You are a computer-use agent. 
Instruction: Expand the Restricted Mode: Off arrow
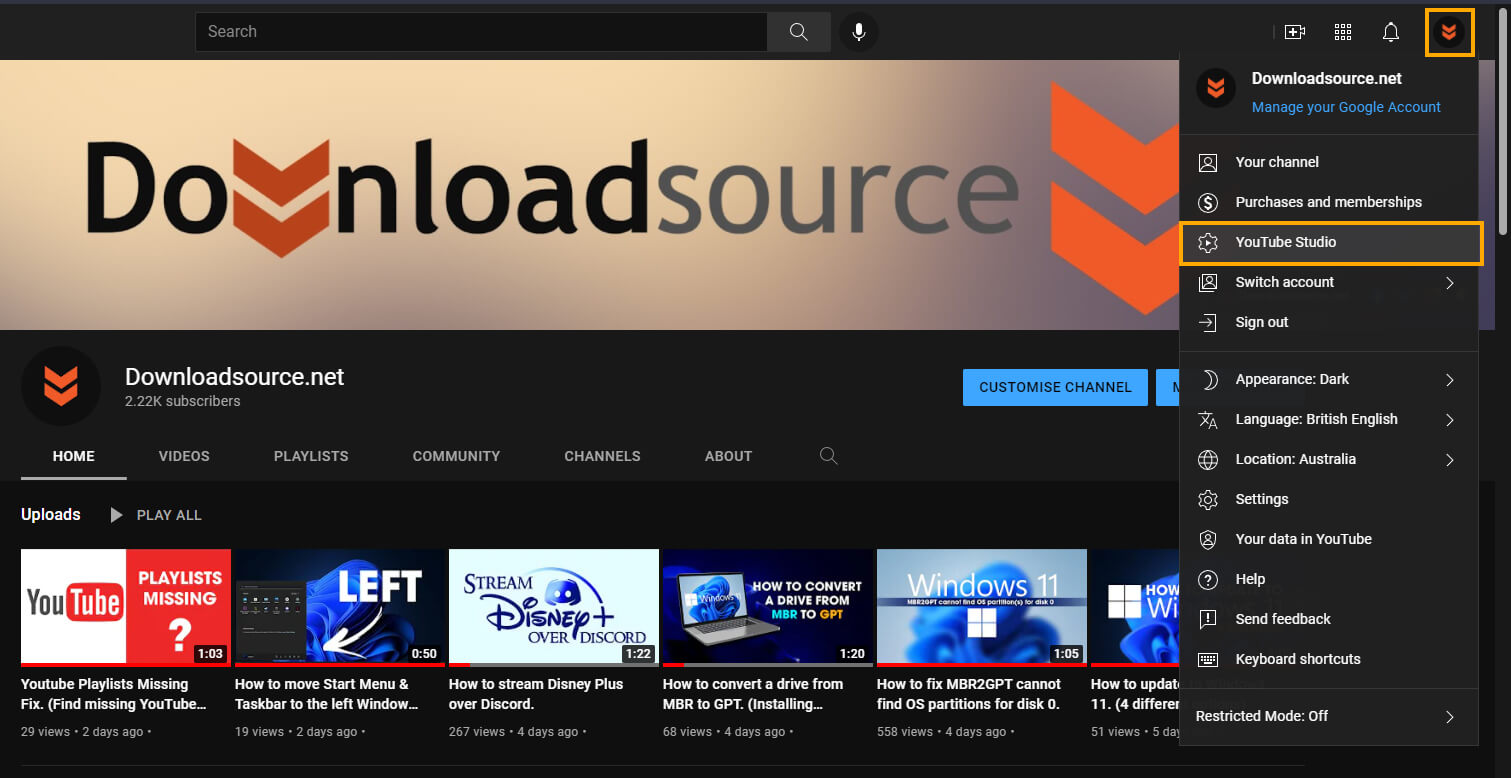click(1449, 717)
